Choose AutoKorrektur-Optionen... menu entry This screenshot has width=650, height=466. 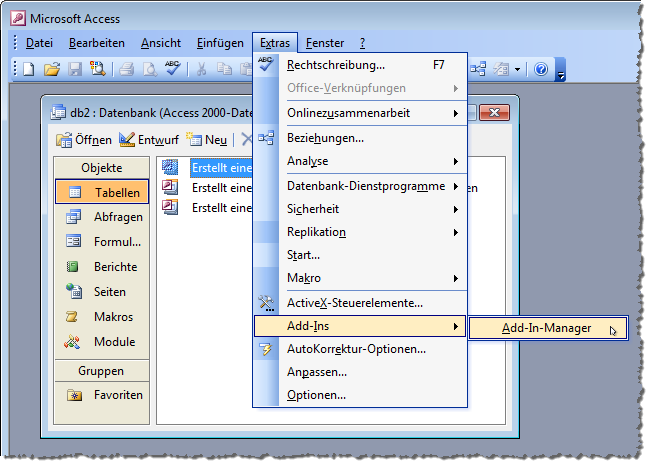point(360,349)
